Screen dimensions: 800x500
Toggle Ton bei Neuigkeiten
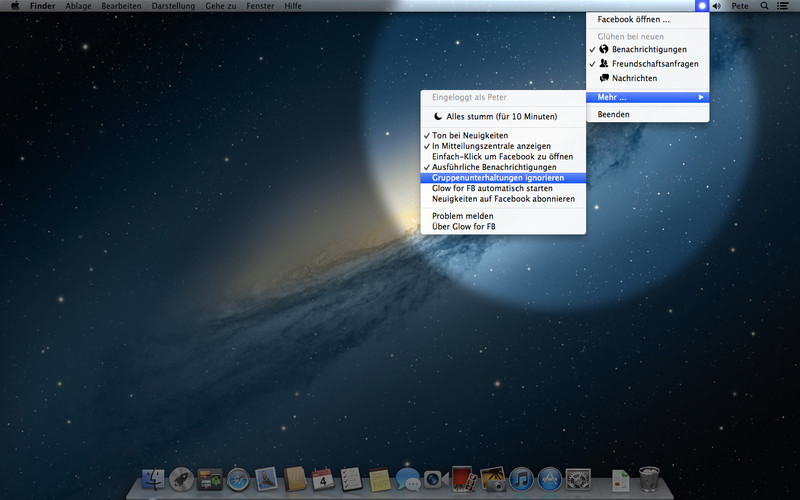pyautogui.click(x=503, y=135)
